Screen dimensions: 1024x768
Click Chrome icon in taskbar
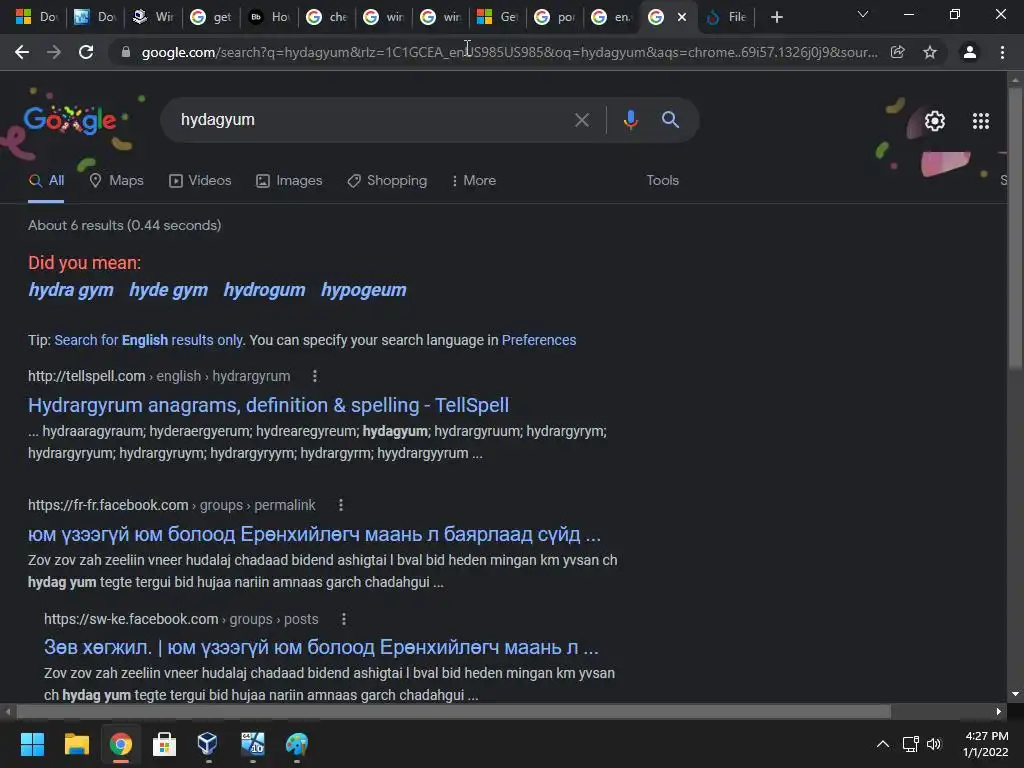click(x=121, y=744)
